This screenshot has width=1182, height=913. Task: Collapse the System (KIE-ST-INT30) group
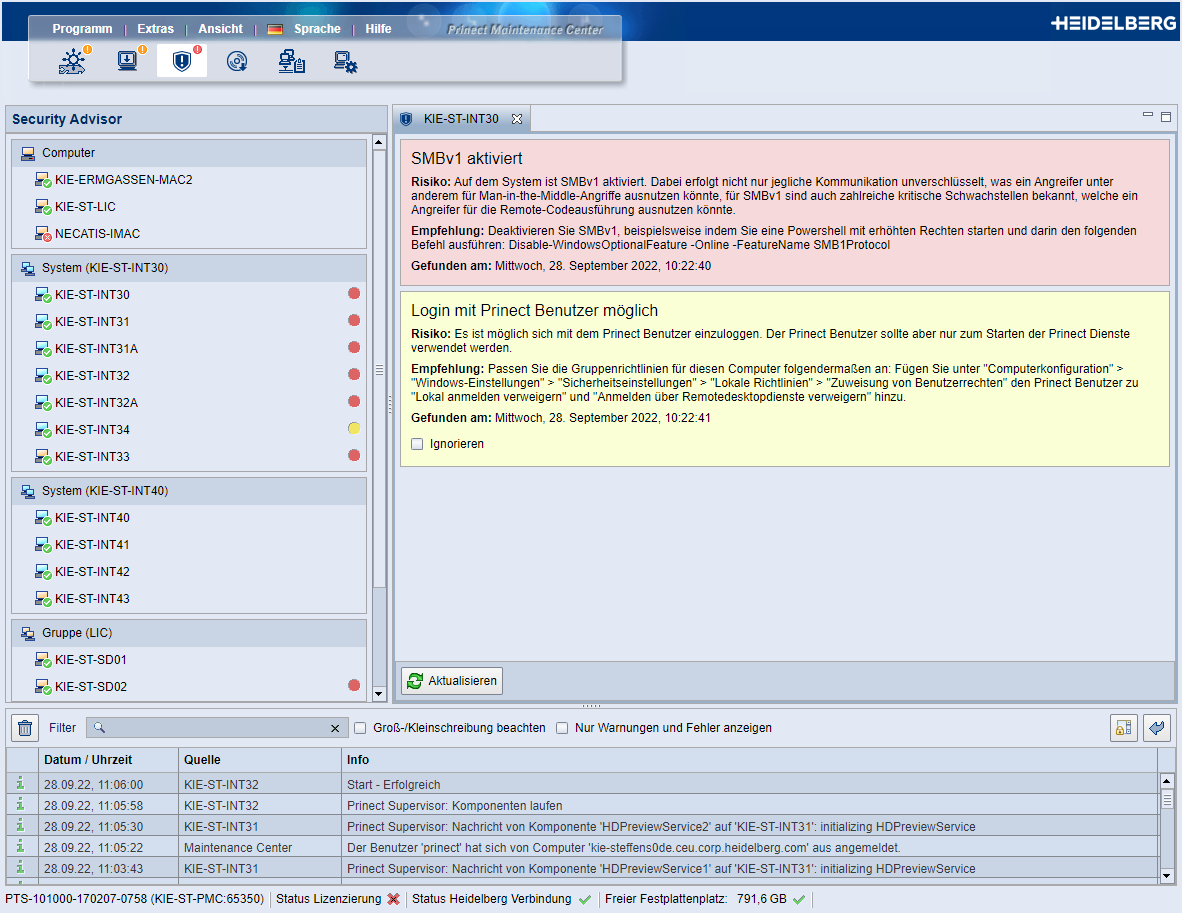[188, 268]
